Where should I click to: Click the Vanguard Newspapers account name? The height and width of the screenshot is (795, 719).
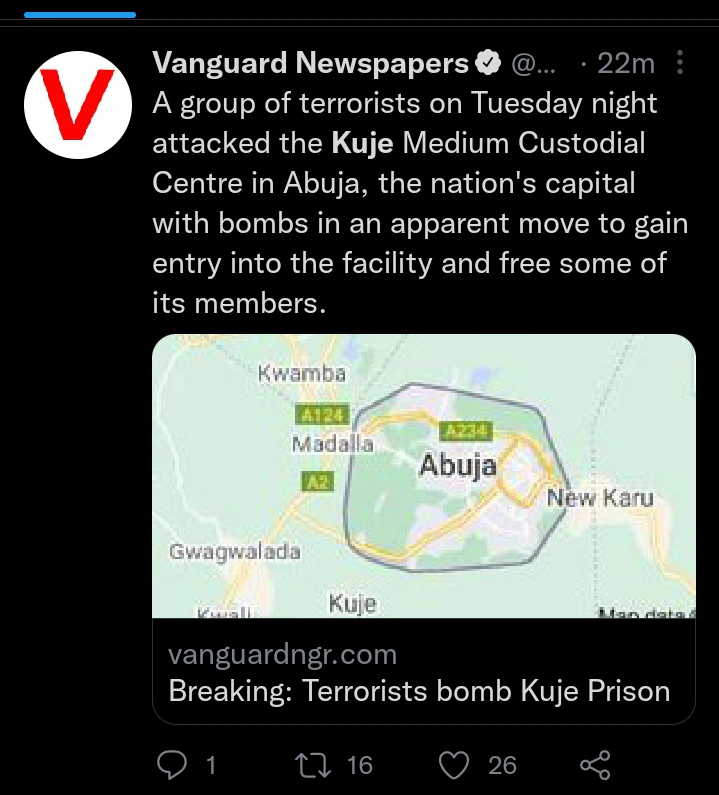(x=310, y=65)
